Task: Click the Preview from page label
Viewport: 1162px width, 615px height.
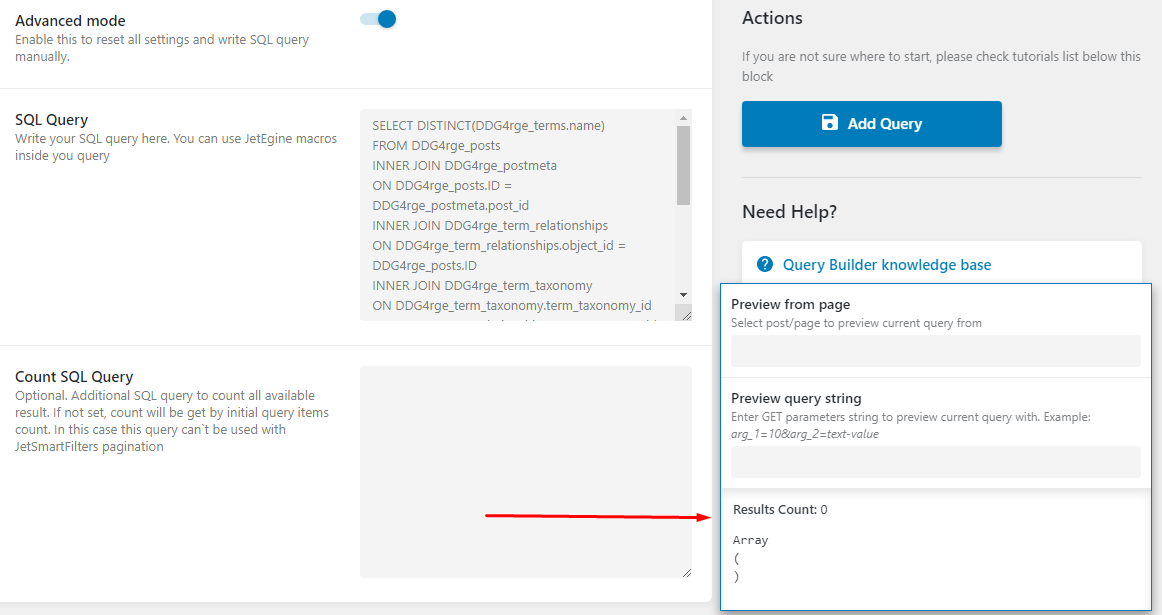Action: pyautogui.click(x=790, y=305)
